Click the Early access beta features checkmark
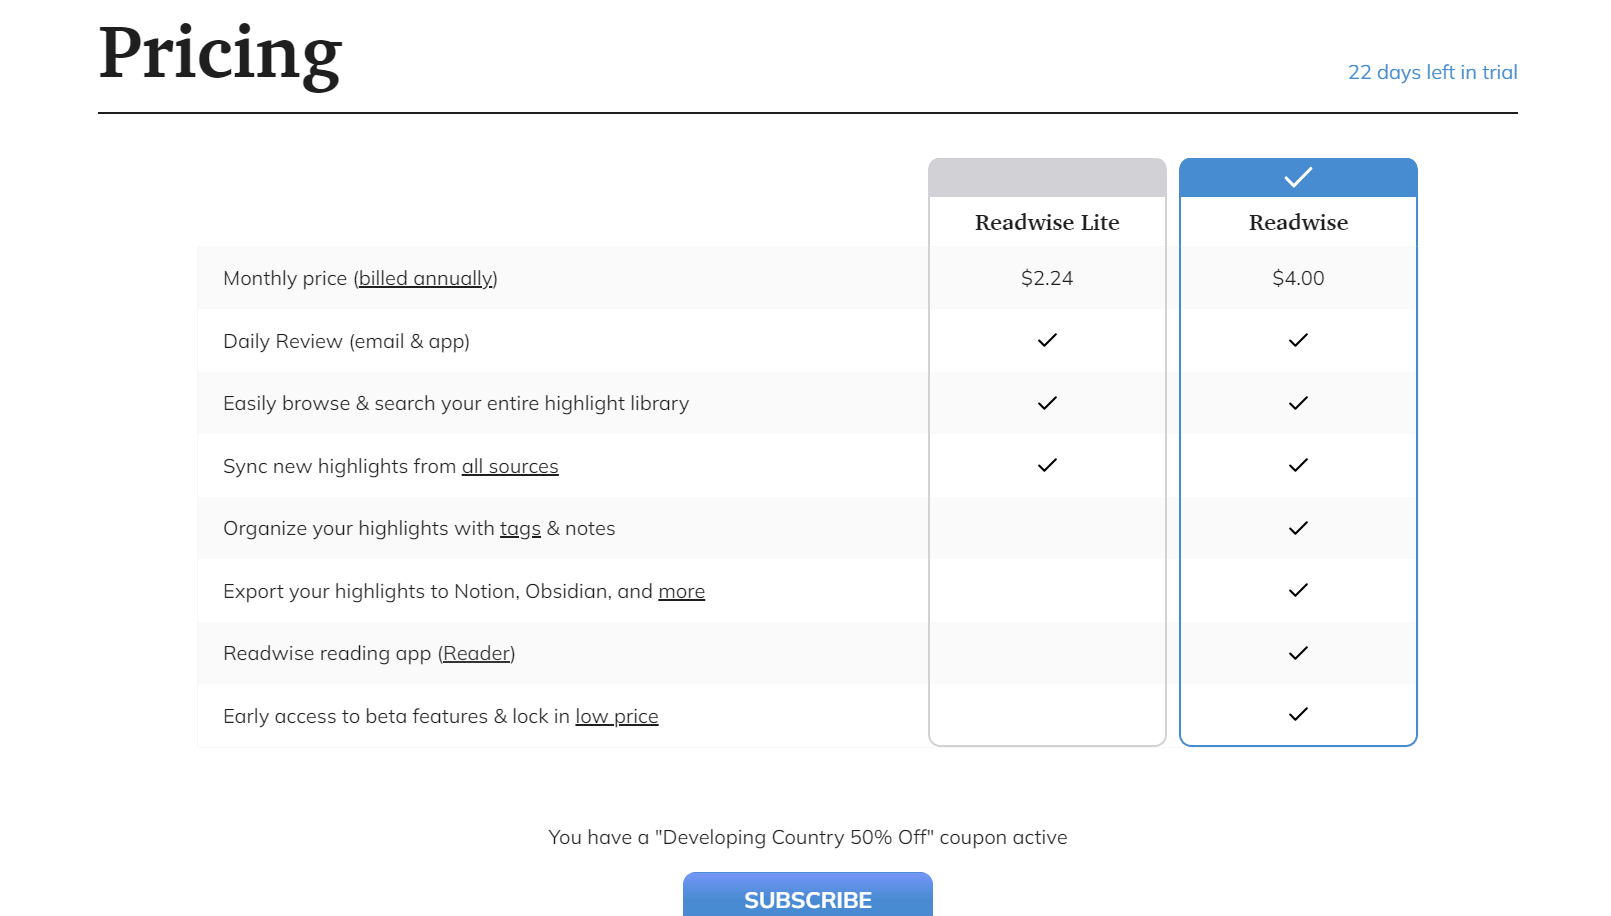This screenshot has width=1611, height=916. click(1298, 714)
